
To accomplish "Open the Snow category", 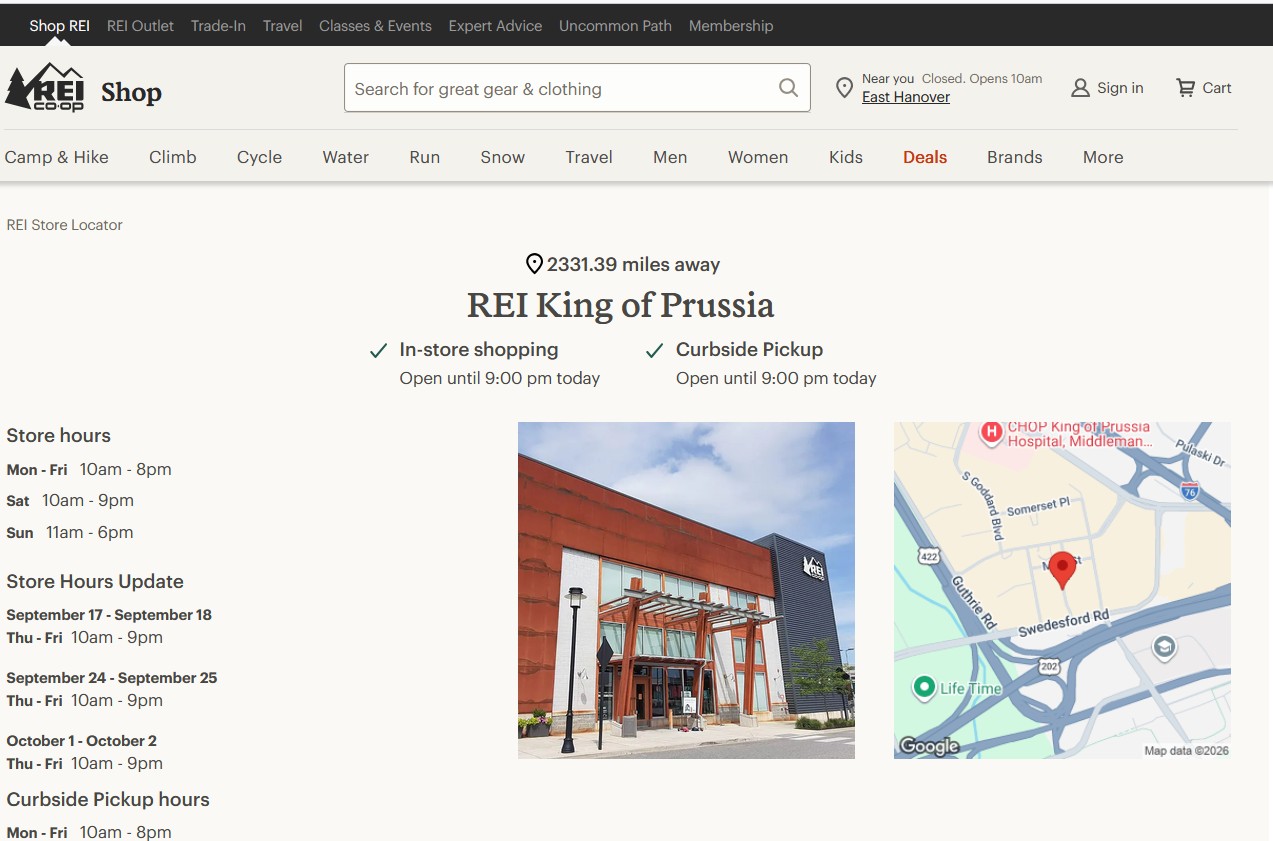I will [503, 157].
